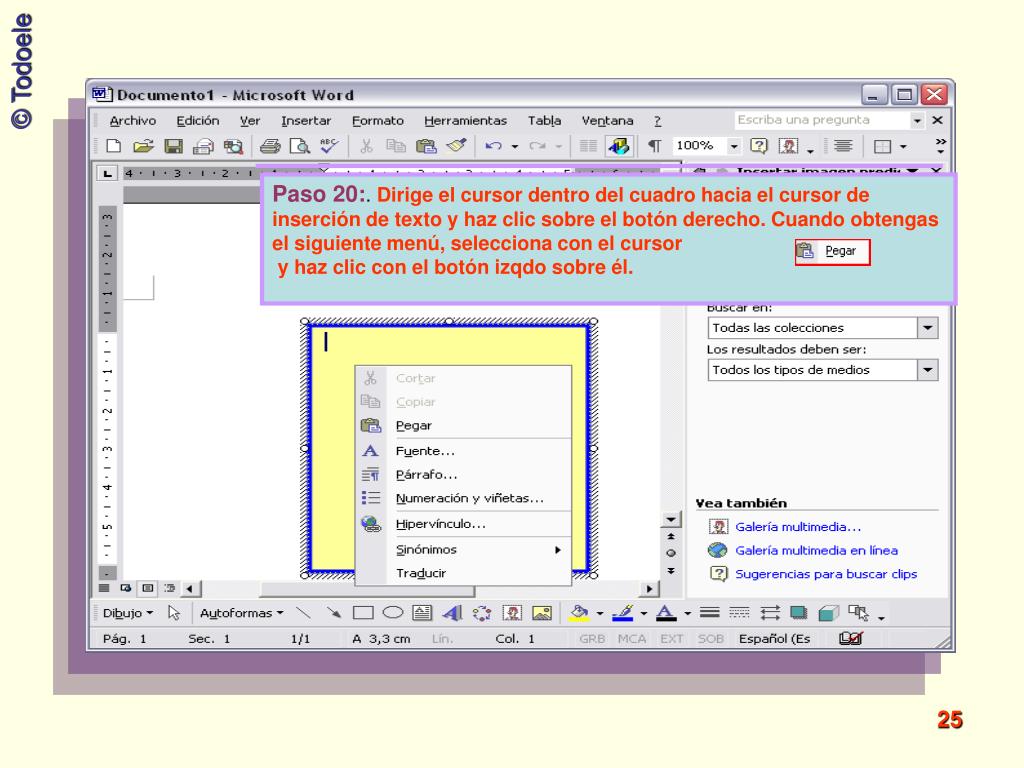Screen dimensions: 1024x768
Task: Open 'Galería multimedia...' link
Action: (798, 526)
